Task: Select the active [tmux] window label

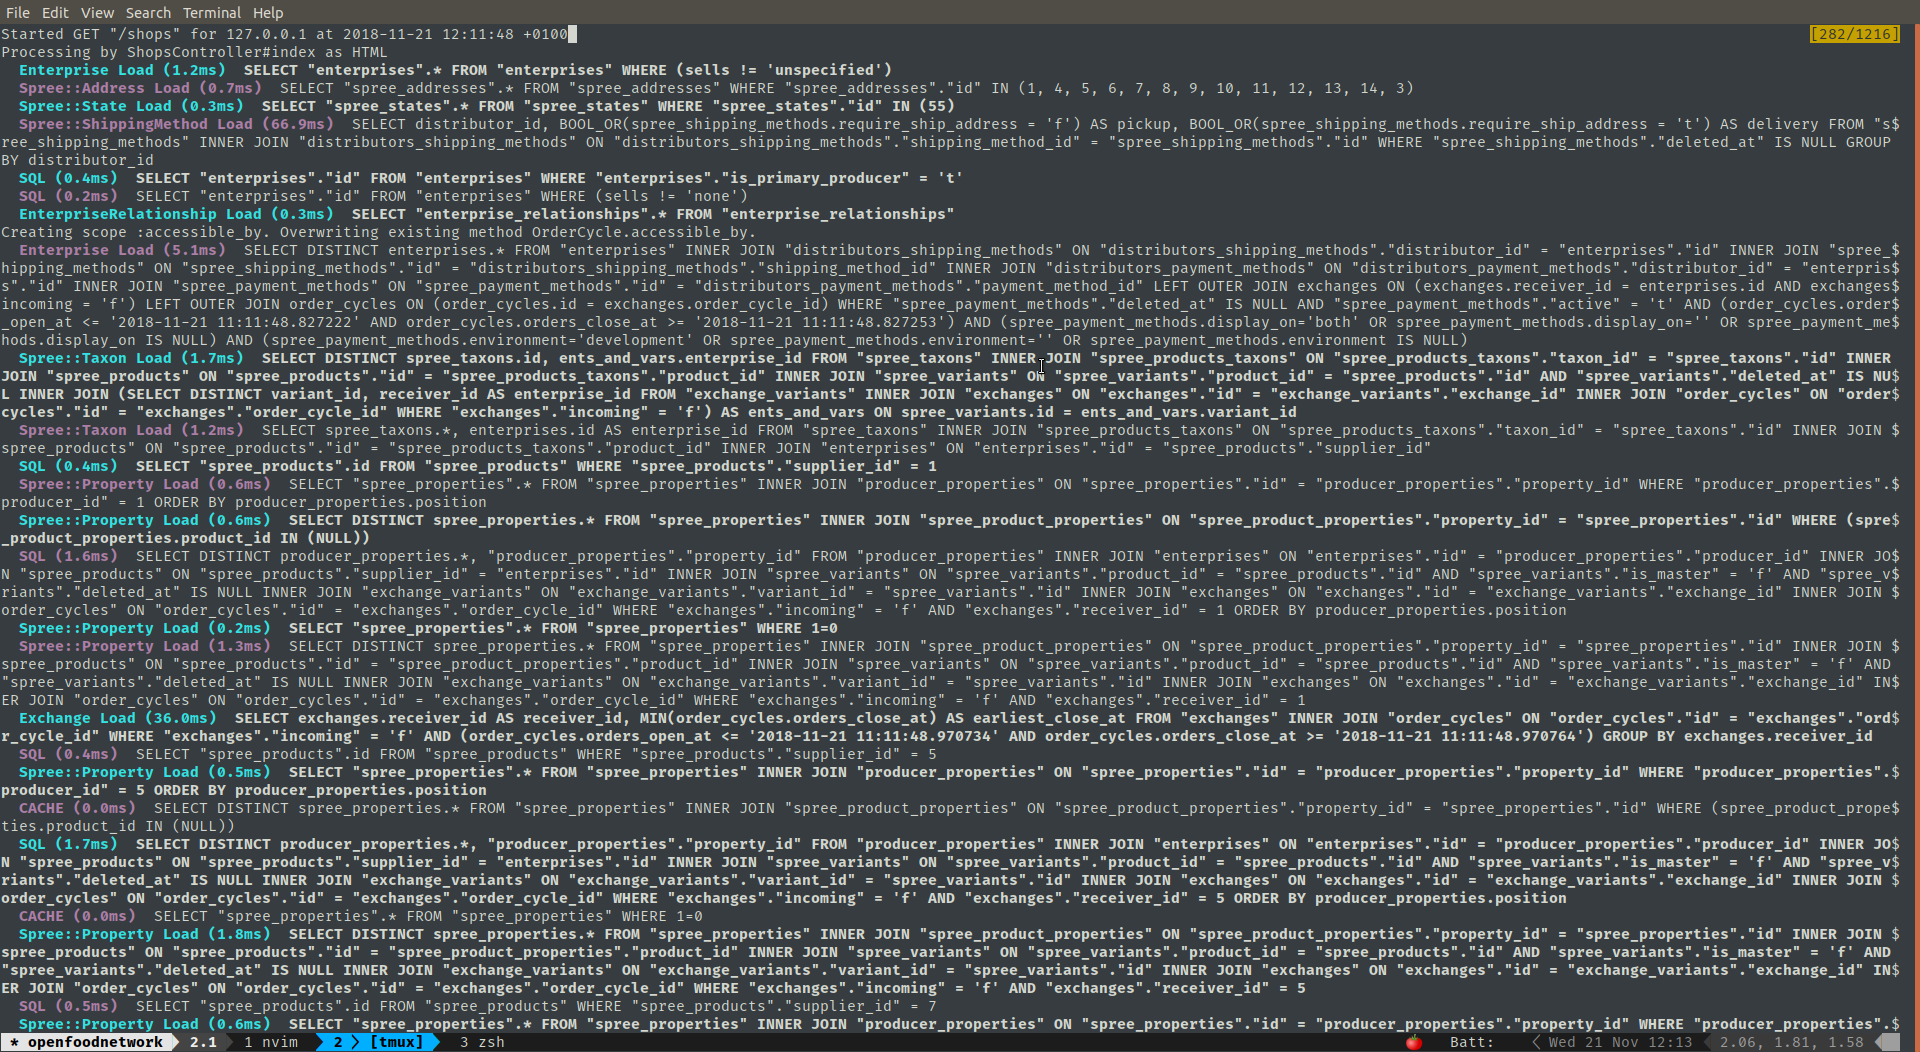Action: (399, 1042)
